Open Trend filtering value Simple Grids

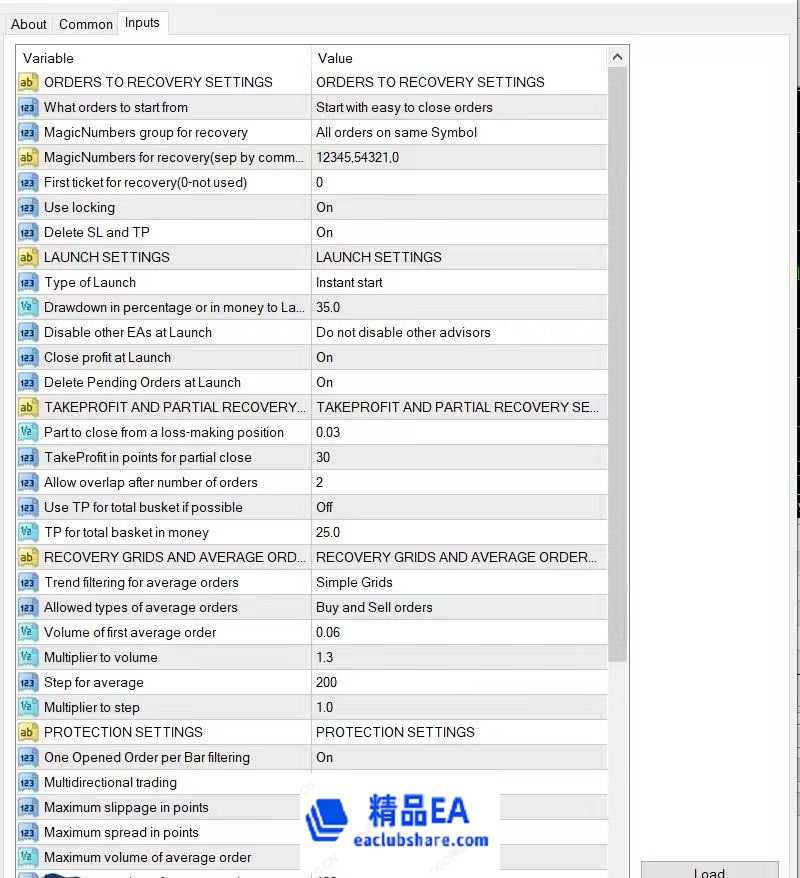tap(458, 582)
